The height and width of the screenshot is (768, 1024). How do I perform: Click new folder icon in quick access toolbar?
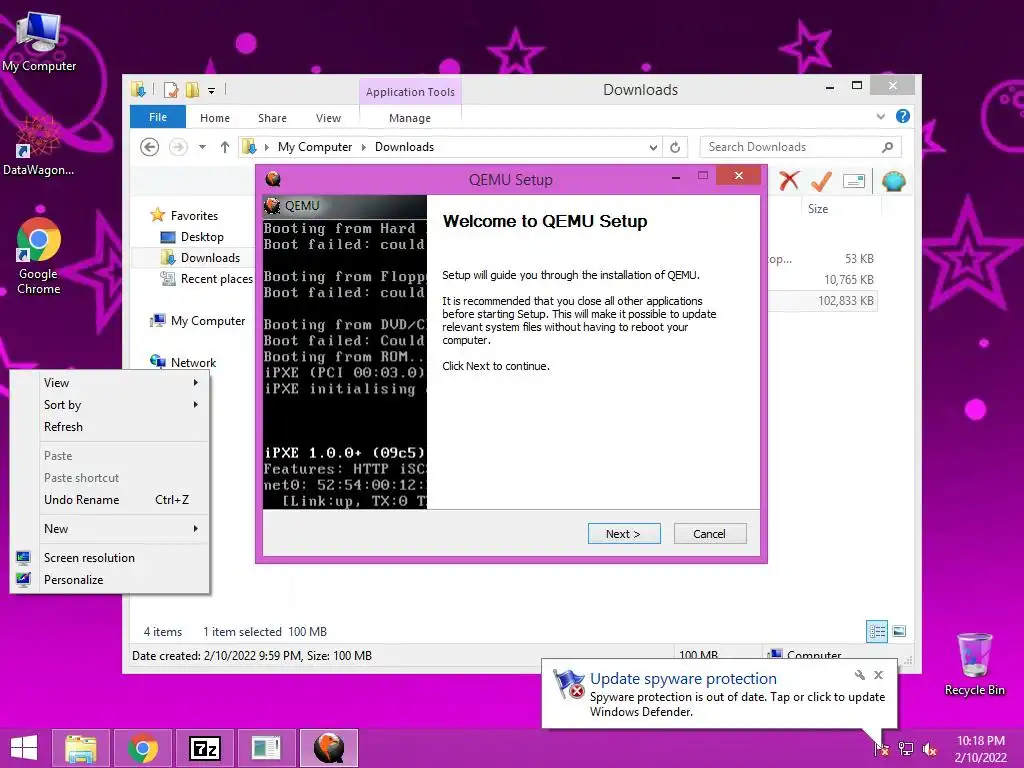pyautogui.click(x=193, y=89)
